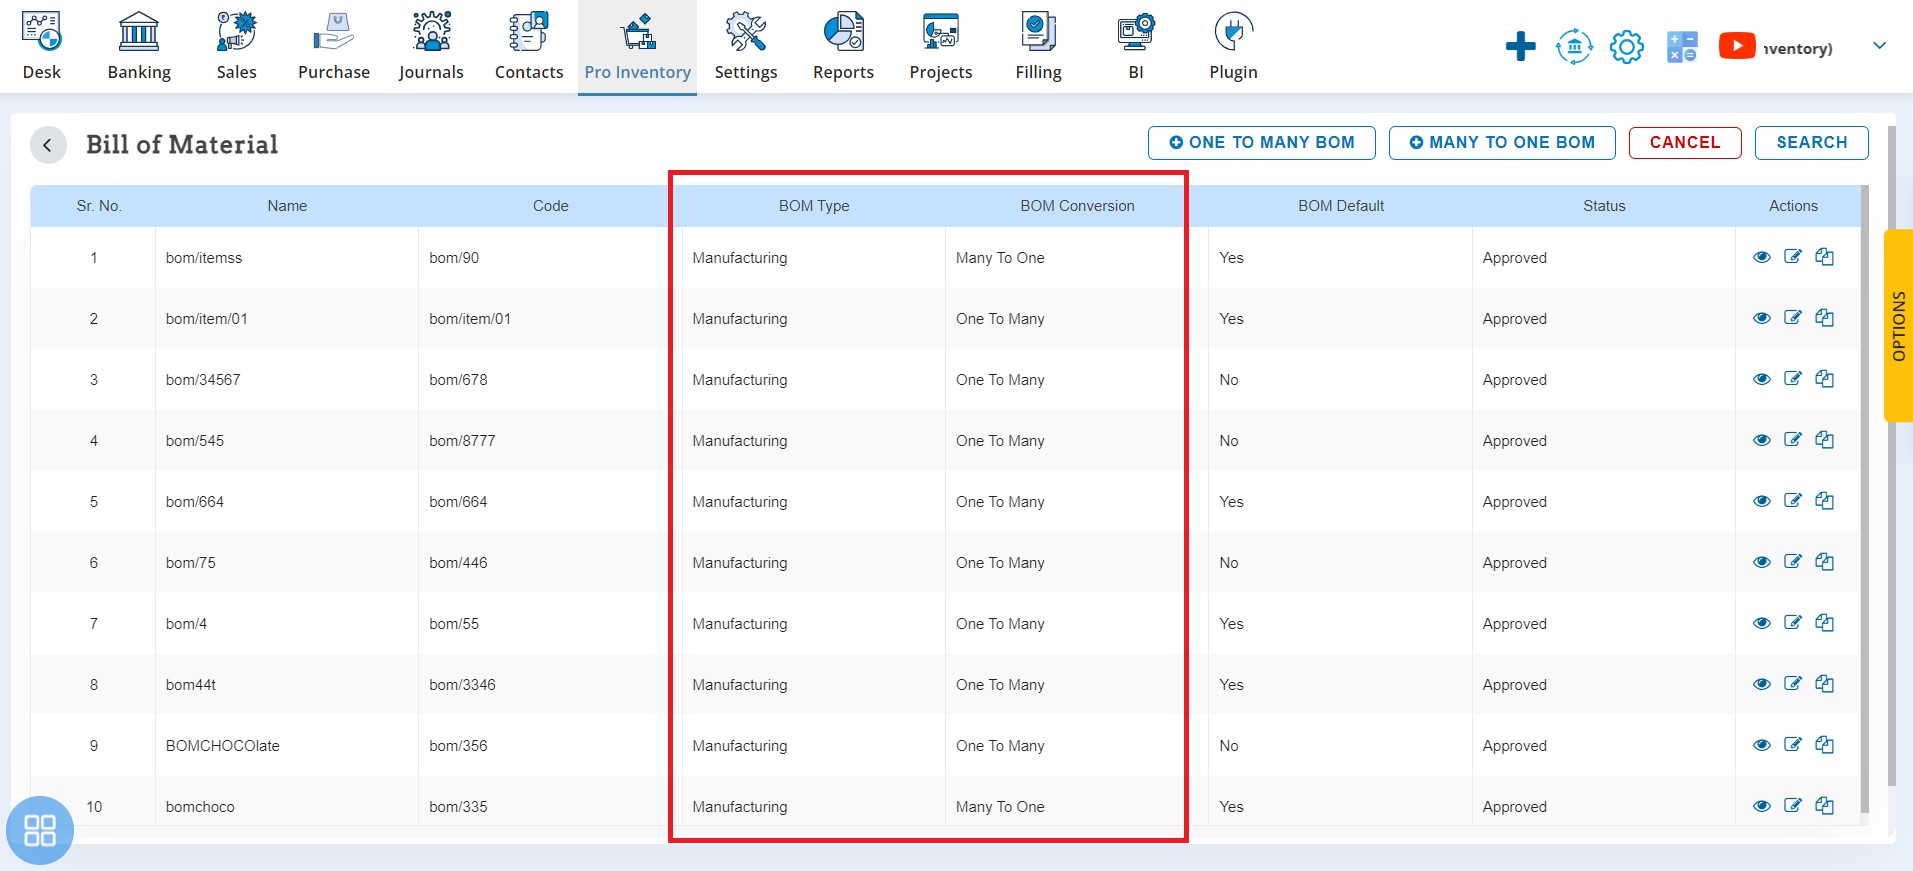The image size is (1913, 871).
Task: Open the Purchase module
Action: coord(334,47)
